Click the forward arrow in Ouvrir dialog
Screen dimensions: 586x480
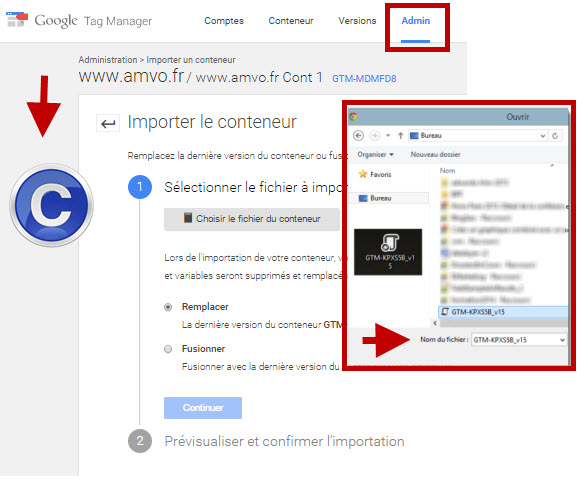pyautogui.click(x=374, y=135)
